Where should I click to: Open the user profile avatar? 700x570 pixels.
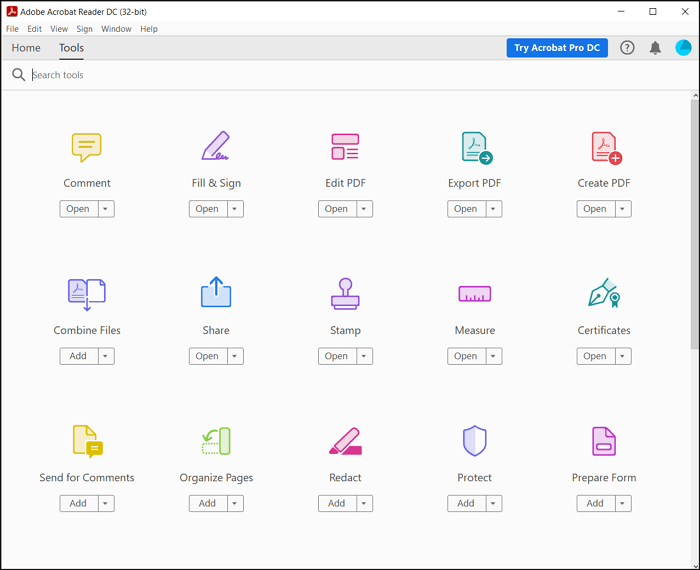(x=683, y=48)
